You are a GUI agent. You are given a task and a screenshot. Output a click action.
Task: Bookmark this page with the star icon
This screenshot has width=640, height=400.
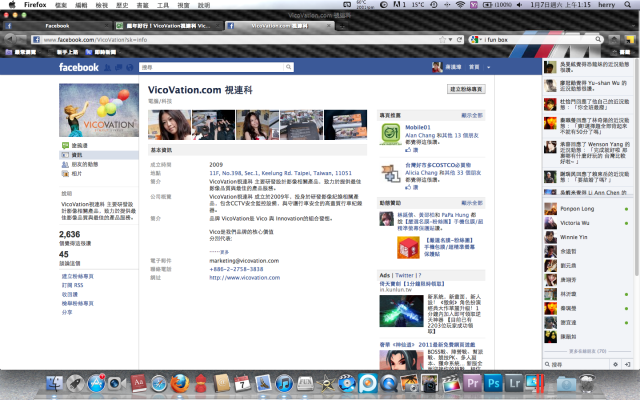coord(442,40)
